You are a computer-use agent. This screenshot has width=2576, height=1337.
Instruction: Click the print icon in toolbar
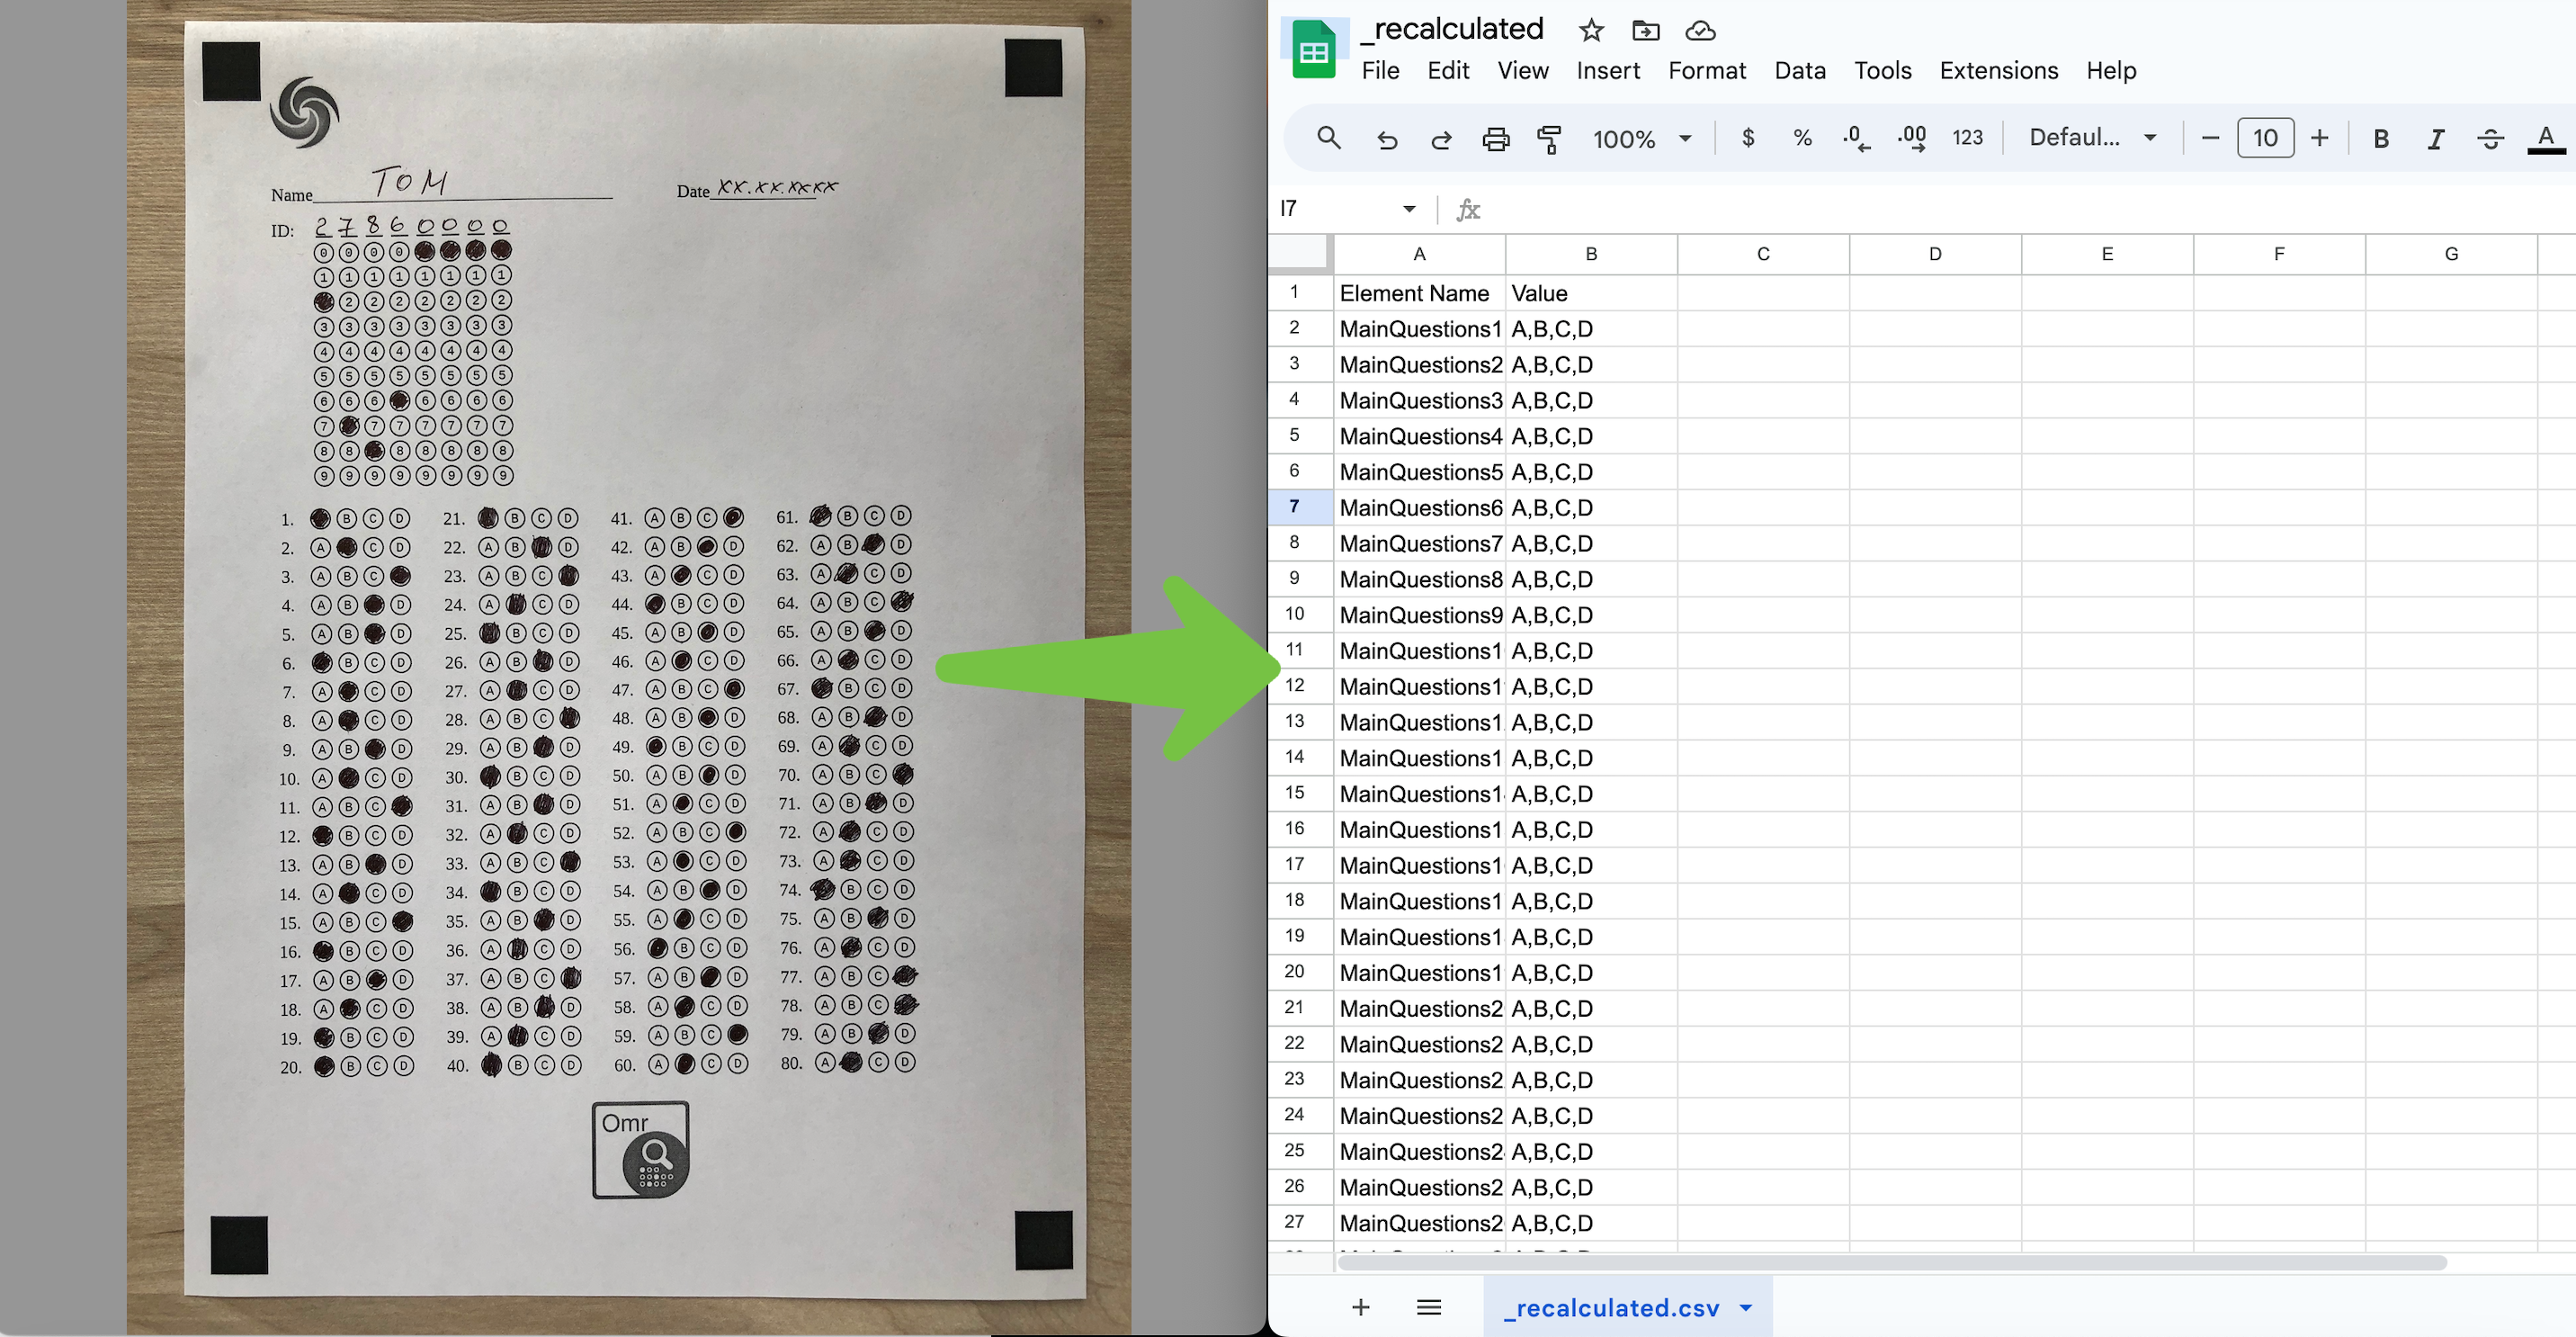pos(1494,136)
